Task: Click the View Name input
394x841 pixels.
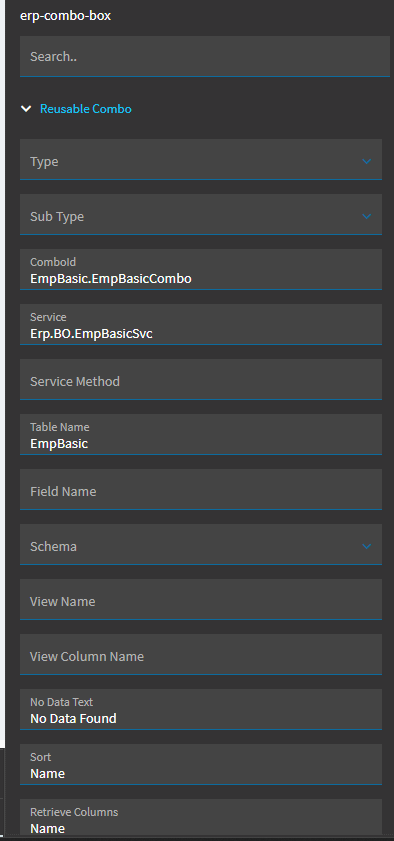Action: click(201, 599)
